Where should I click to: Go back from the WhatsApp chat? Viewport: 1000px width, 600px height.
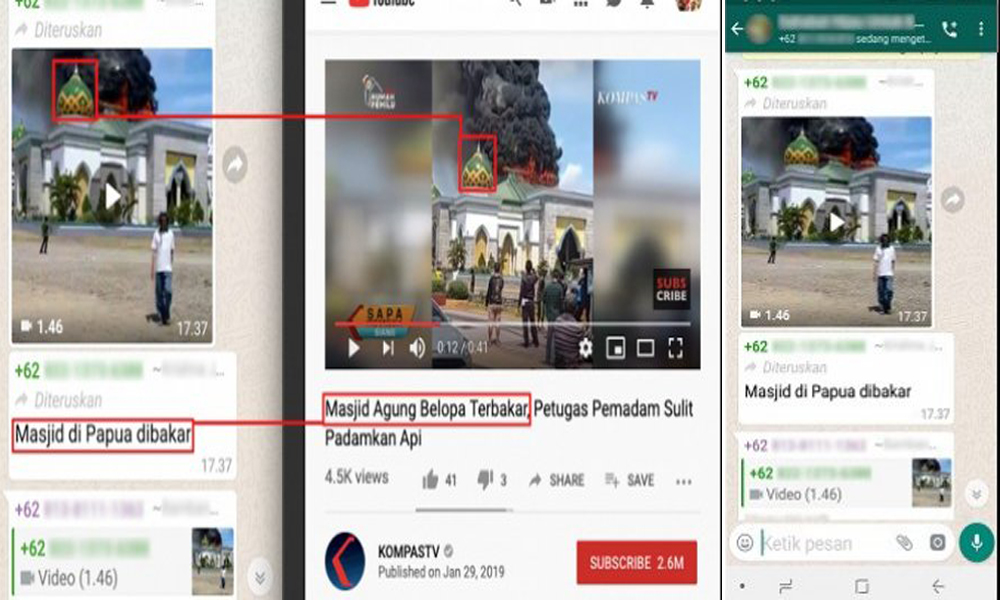[738, 29]
